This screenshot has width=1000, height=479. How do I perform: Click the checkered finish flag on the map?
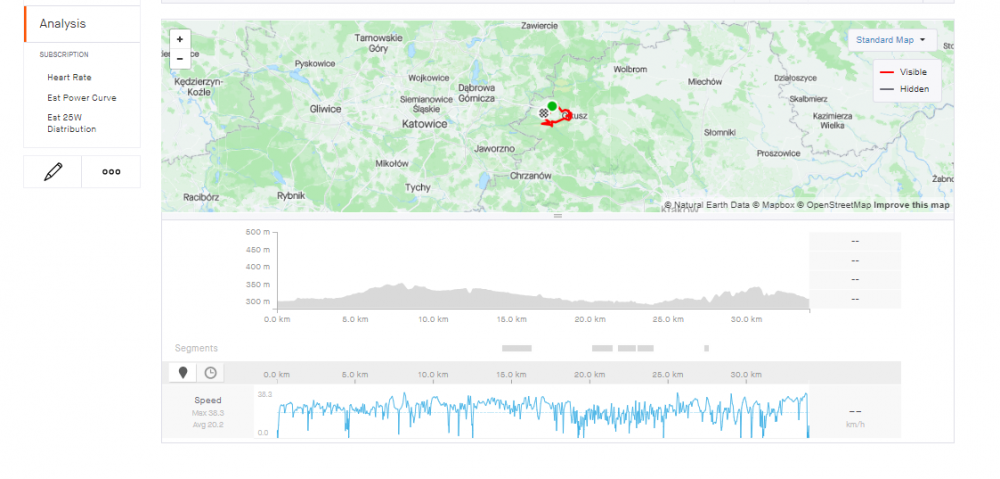coord(544,113)
